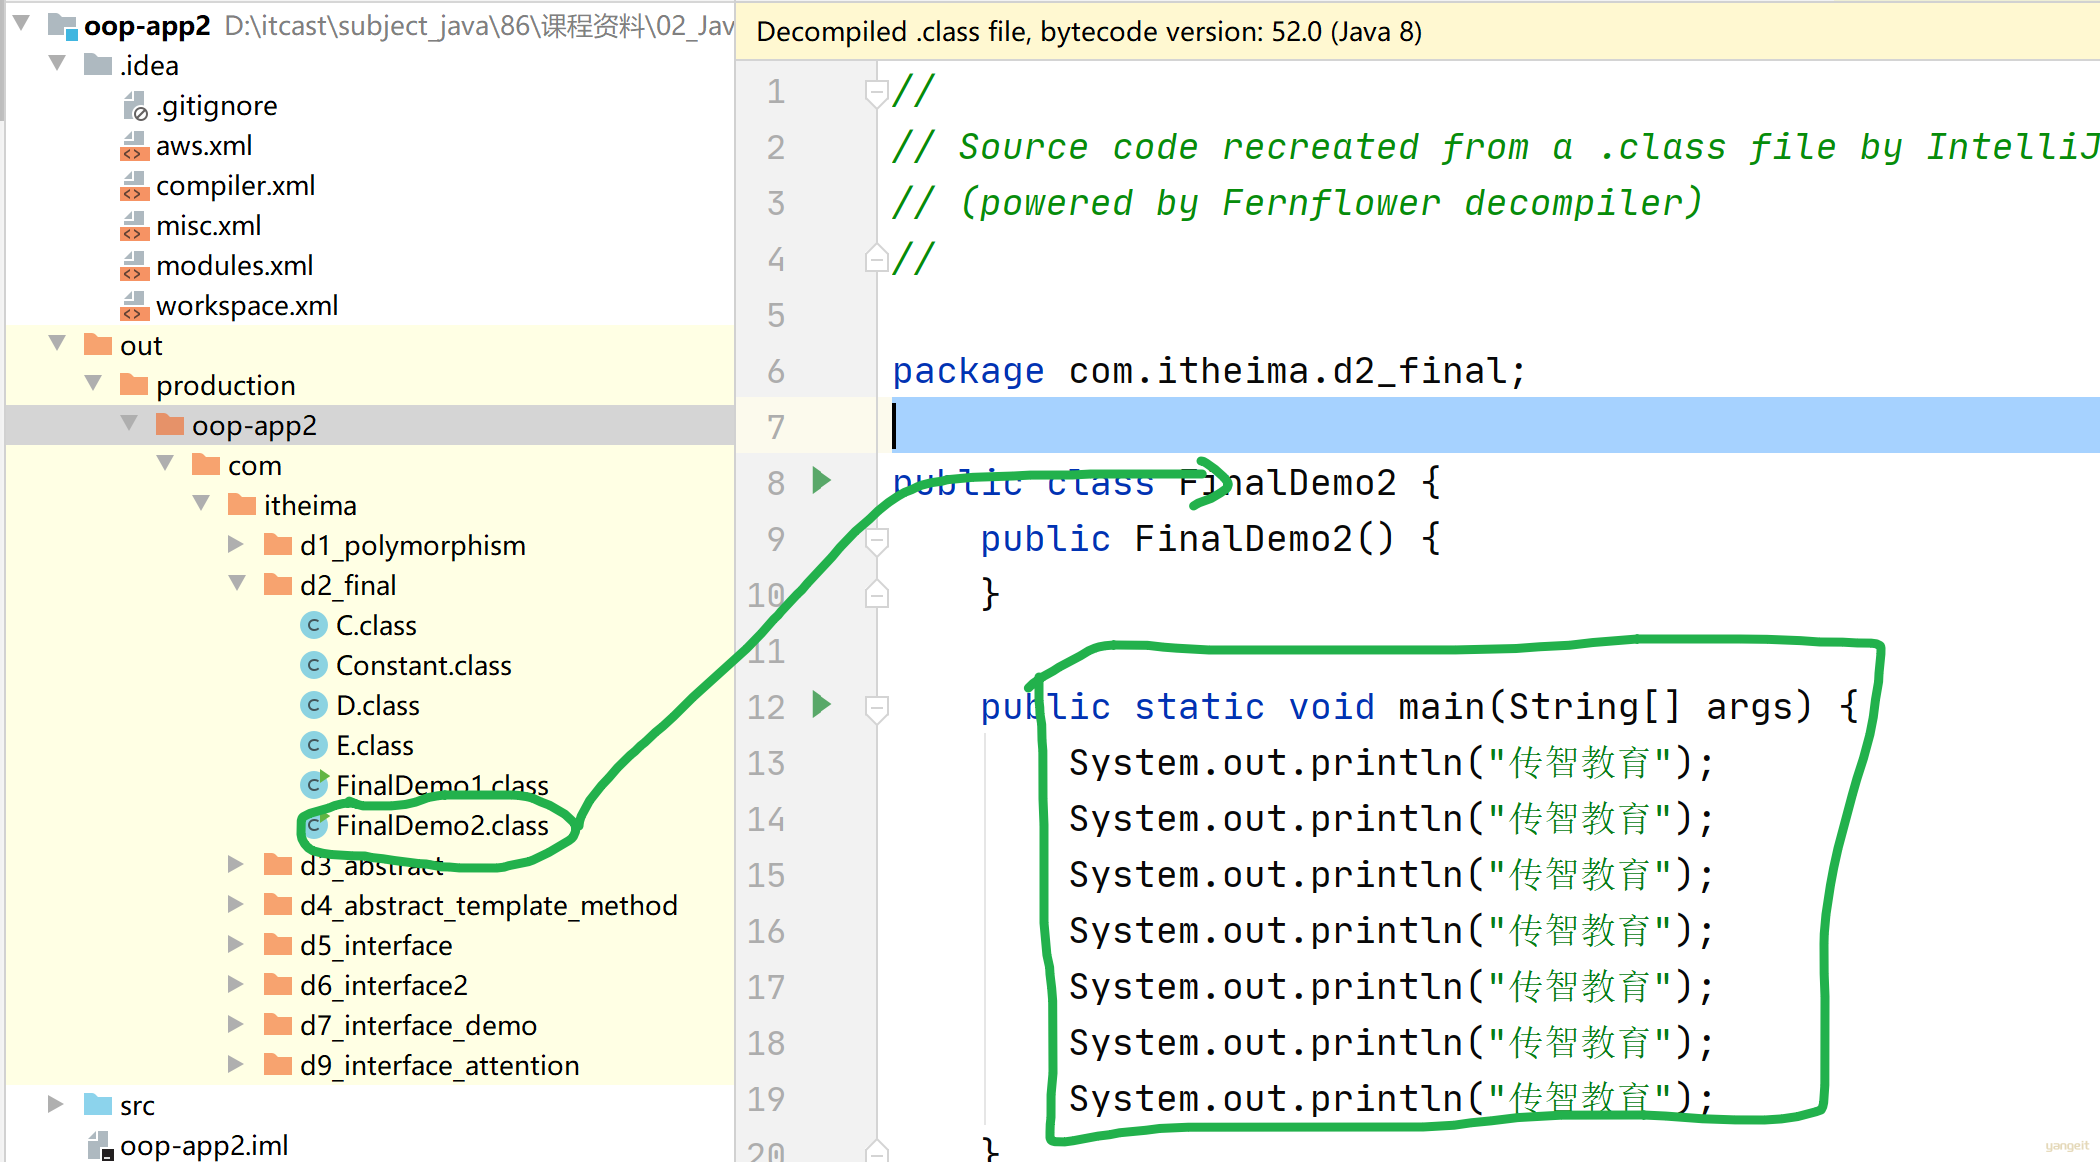This screenshot has height=1162, width=2100.
Task: Fold the header comment at line 1
Action: coord(876,93)
